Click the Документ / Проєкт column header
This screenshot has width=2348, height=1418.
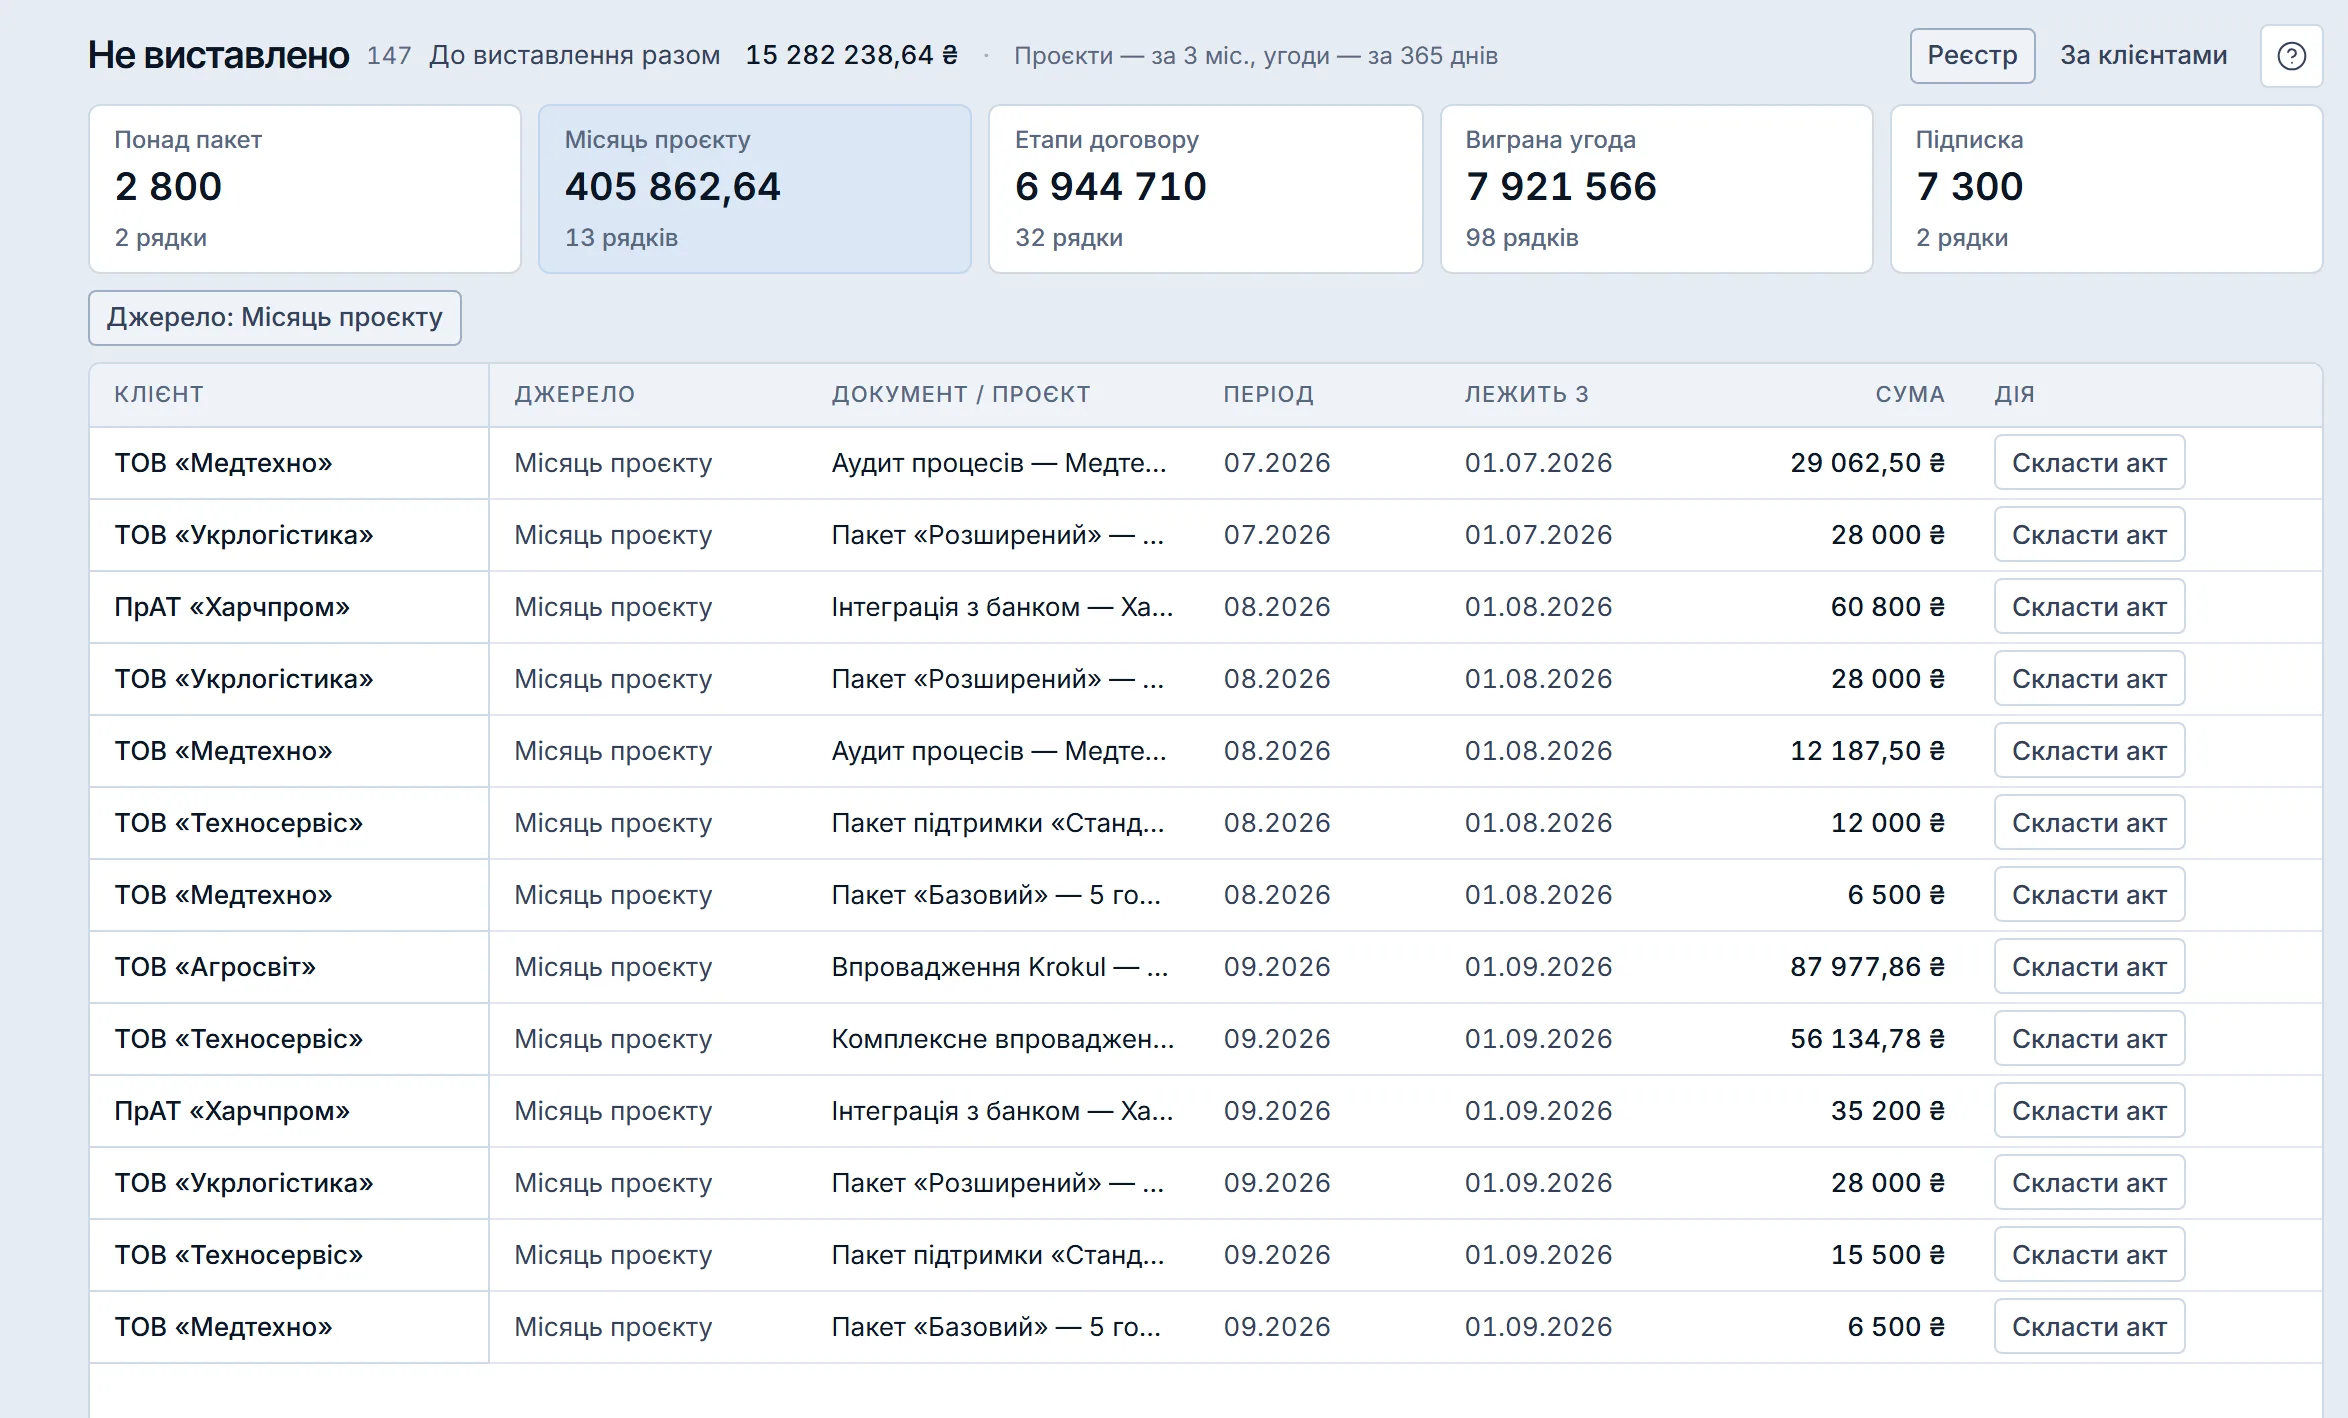click(x=961, y=394)
